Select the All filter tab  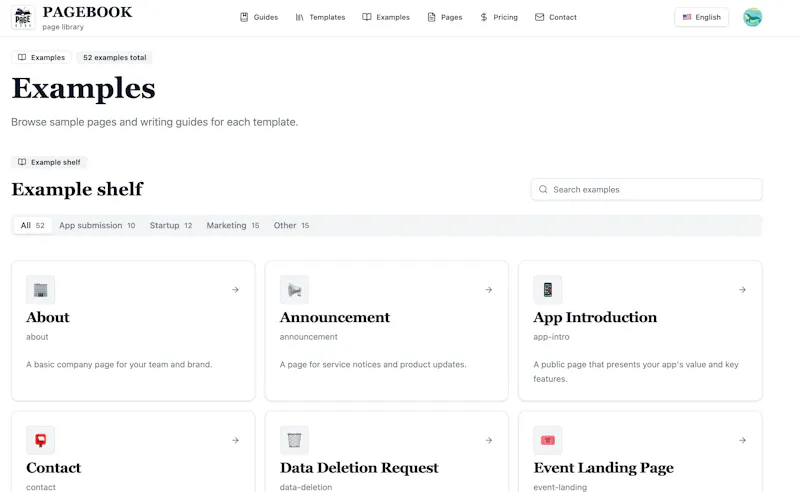pos(33,226)
